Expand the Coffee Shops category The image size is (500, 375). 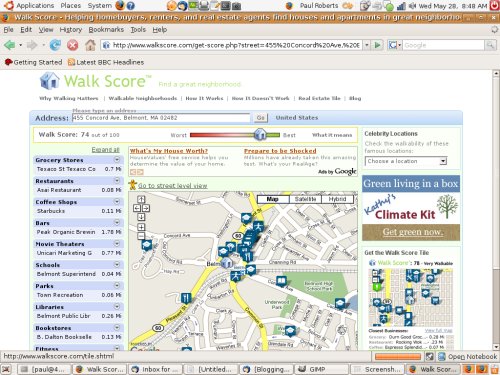point(117,202)
